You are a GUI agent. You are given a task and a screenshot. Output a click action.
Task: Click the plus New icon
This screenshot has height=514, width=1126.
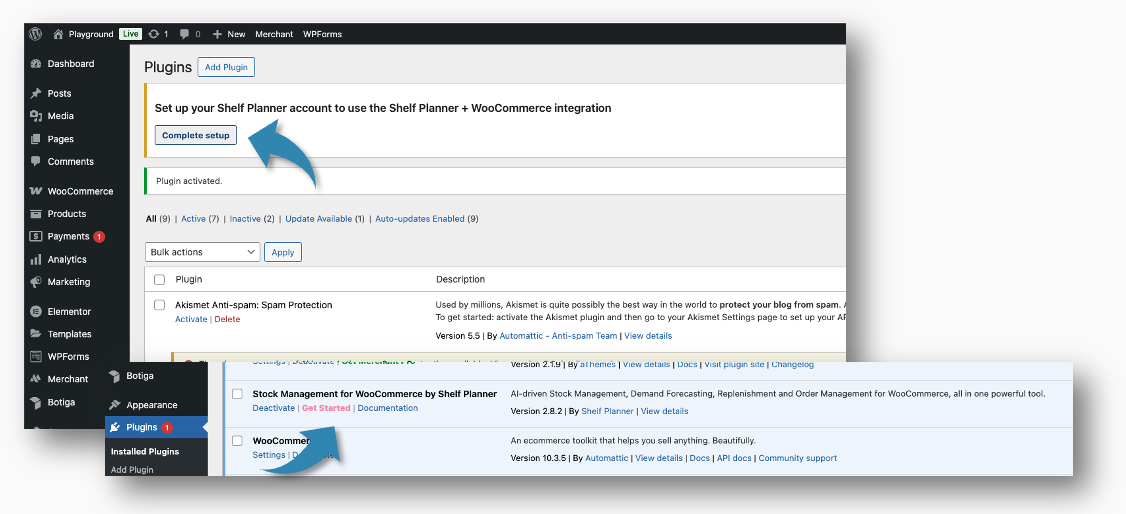point(217,34)
